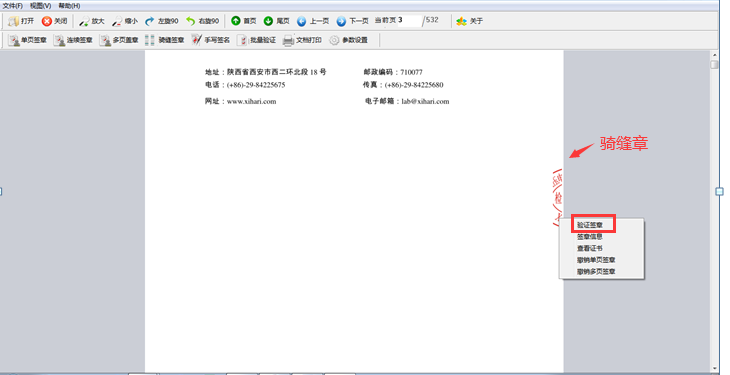730x375 pixels.
Task: Select the 单页签章 single-page seal tool
Action: [28, 40]
